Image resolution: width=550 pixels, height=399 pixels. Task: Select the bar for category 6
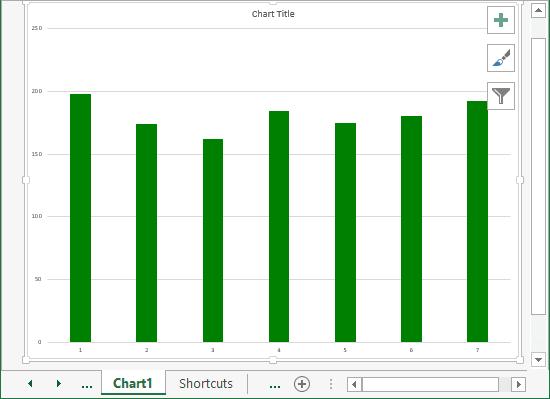click(411, 229)
